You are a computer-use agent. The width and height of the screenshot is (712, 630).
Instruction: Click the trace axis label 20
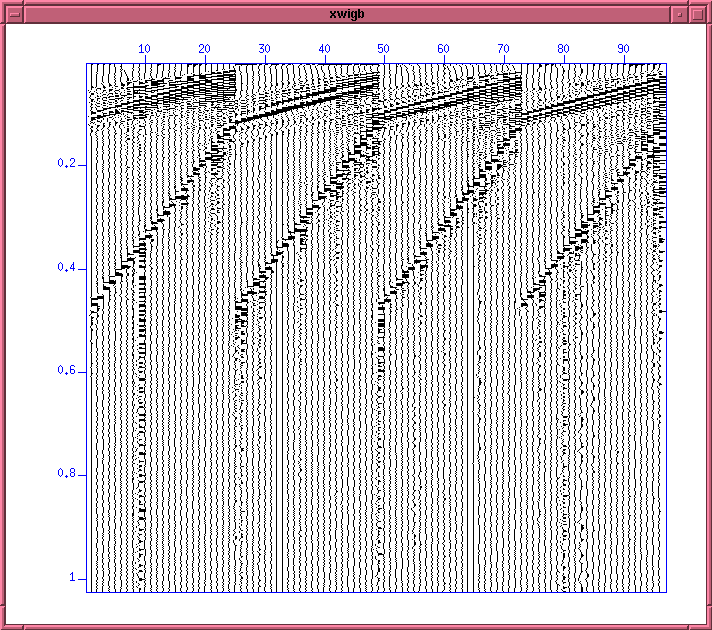click(205, 48)
